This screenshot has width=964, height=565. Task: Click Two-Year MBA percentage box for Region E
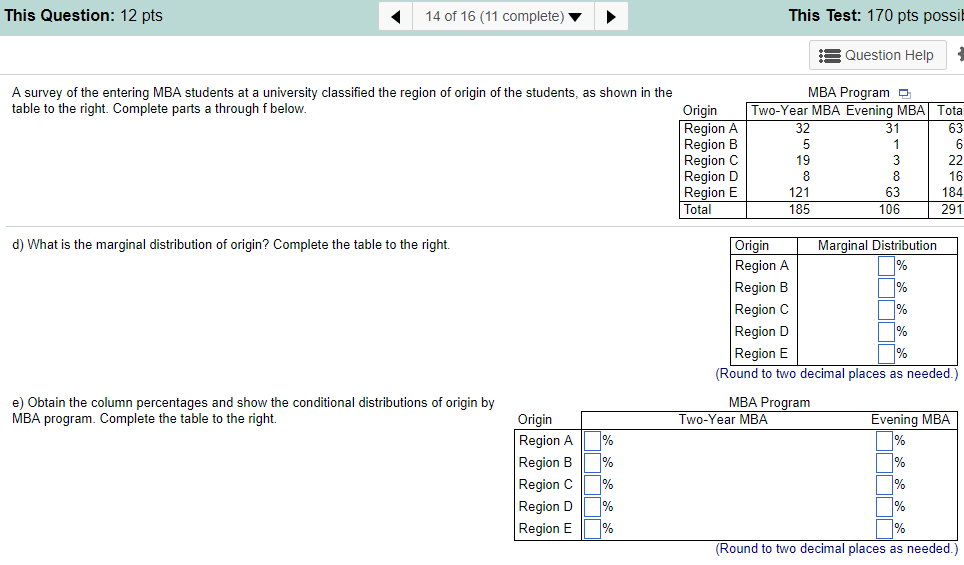tap(592, 529)
